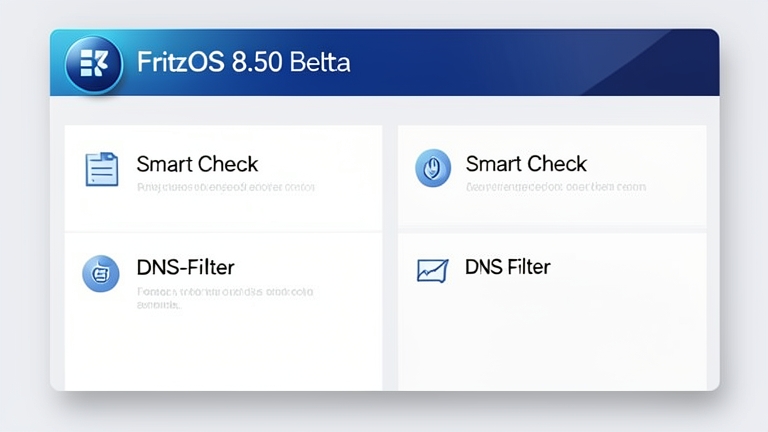
Task: Click the chart icon beside DNS Filter
Action: 432,270
